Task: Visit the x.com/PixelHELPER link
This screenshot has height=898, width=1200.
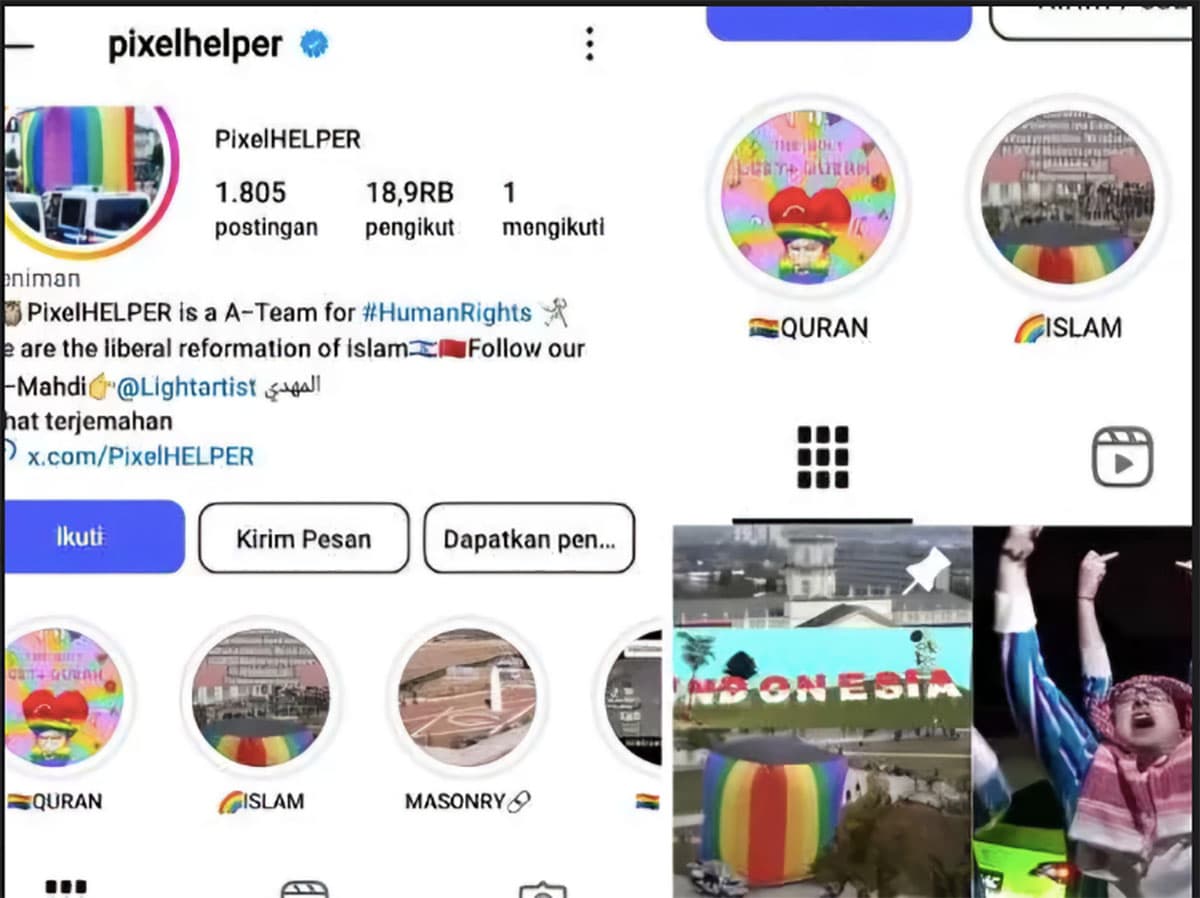Action: [x=140, y=456]
